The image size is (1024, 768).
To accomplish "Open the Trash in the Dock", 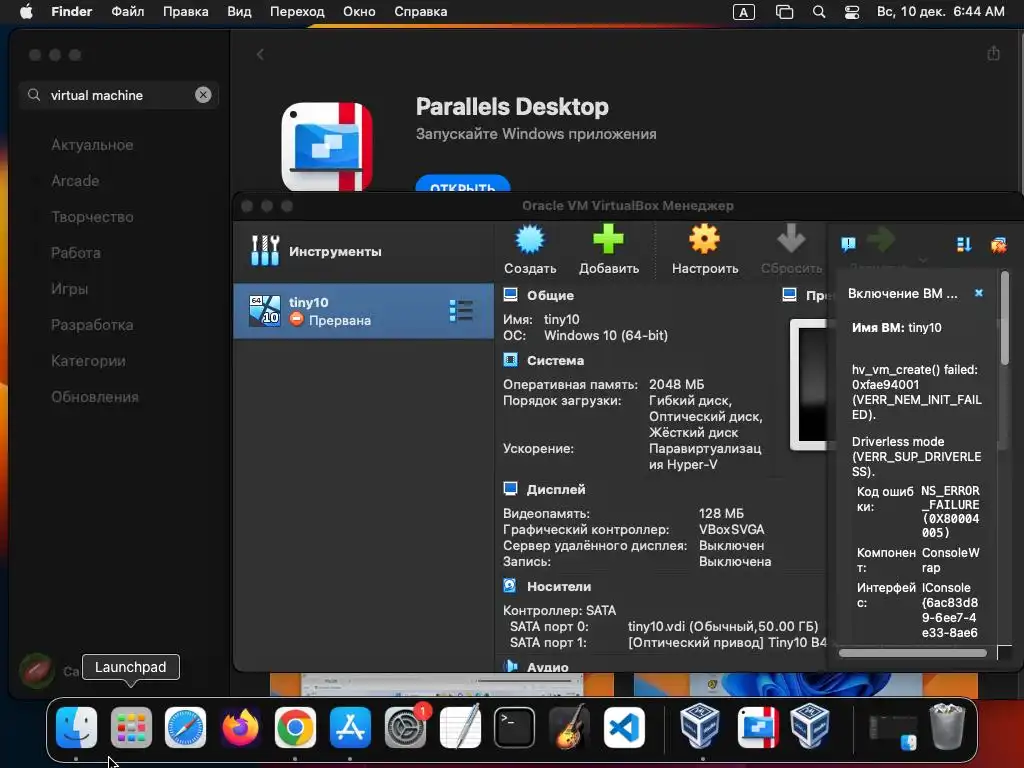I will 948,726.
